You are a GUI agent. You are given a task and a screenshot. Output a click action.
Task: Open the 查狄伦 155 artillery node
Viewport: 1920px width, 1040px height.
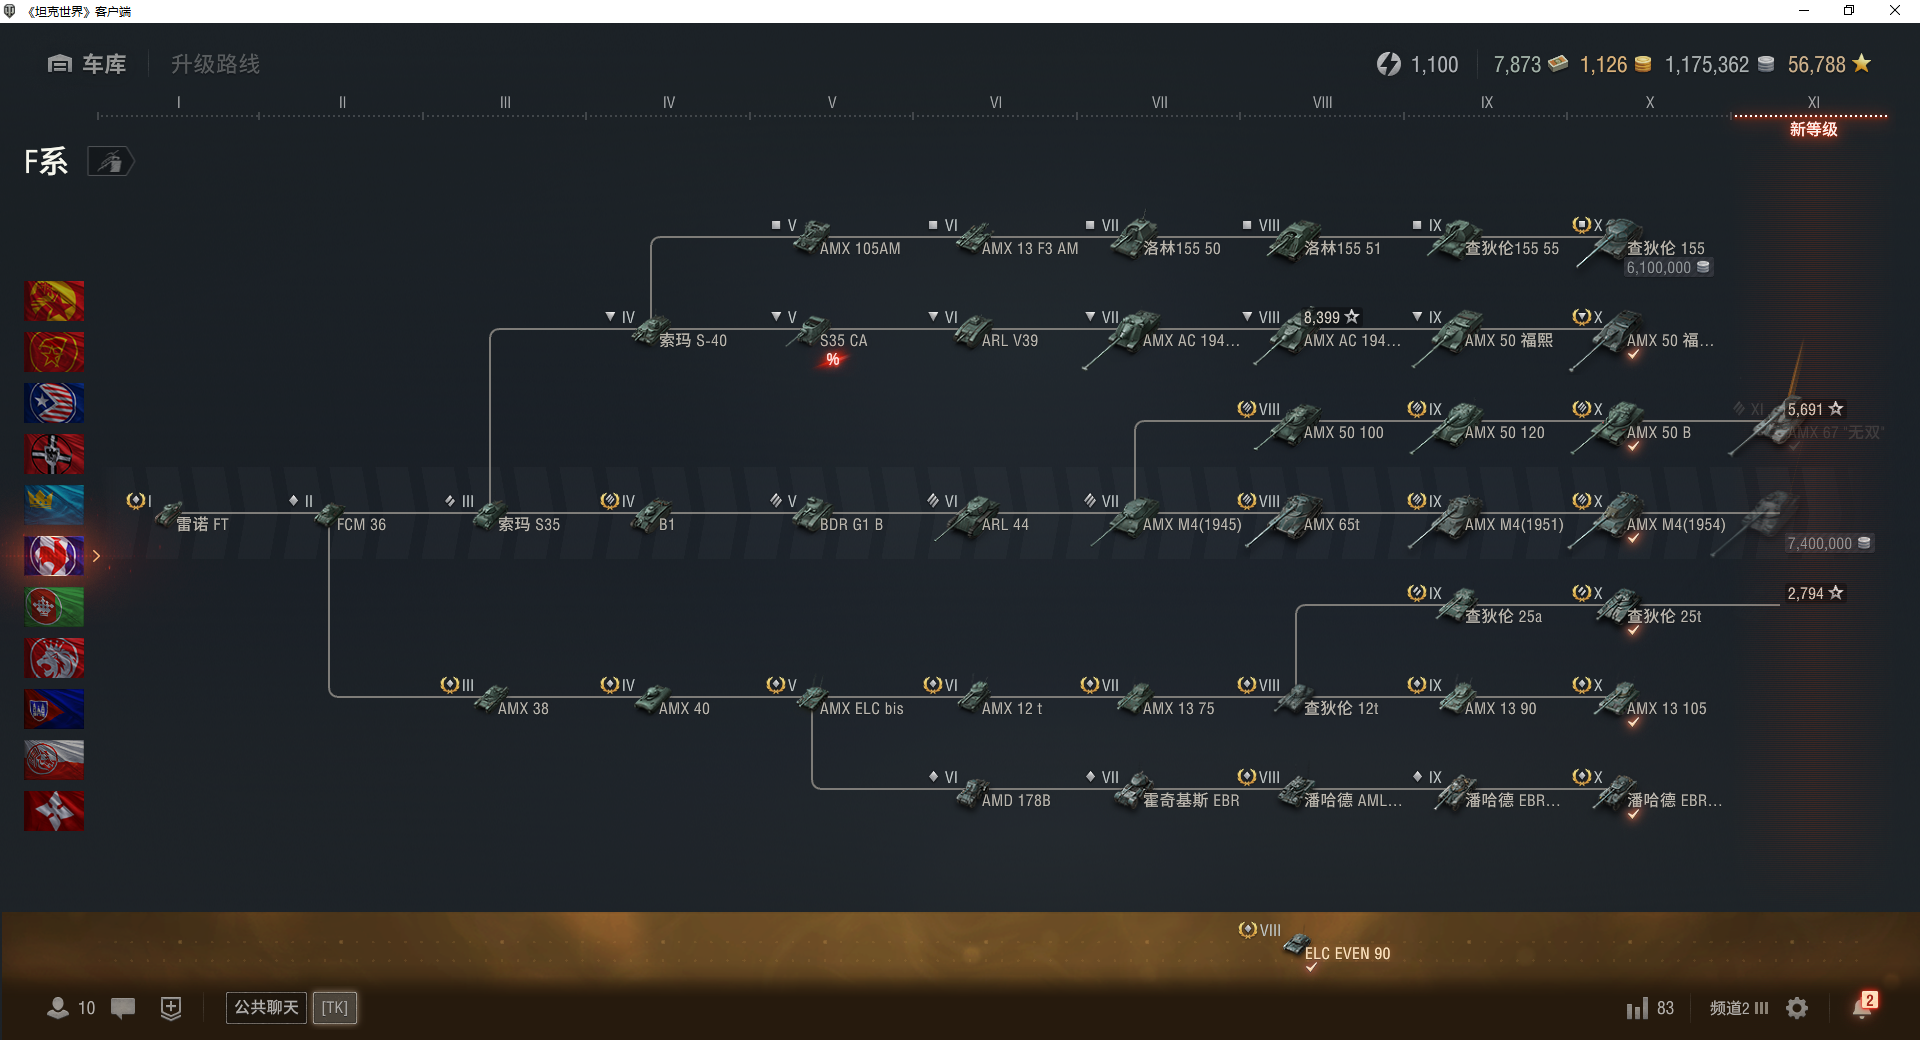click(1640, 240)
